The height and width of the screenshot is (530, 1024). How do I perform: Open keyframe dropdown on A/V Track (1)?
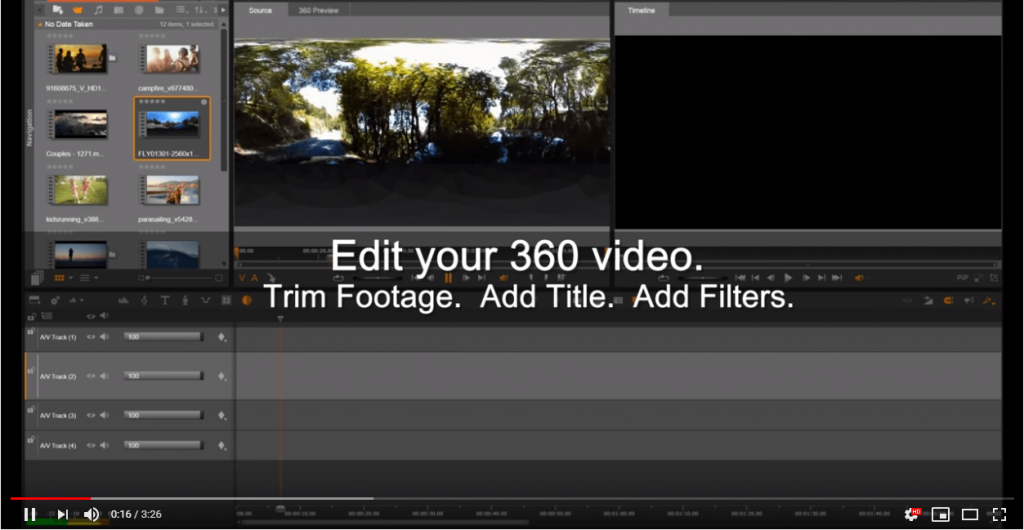[222, 337]
